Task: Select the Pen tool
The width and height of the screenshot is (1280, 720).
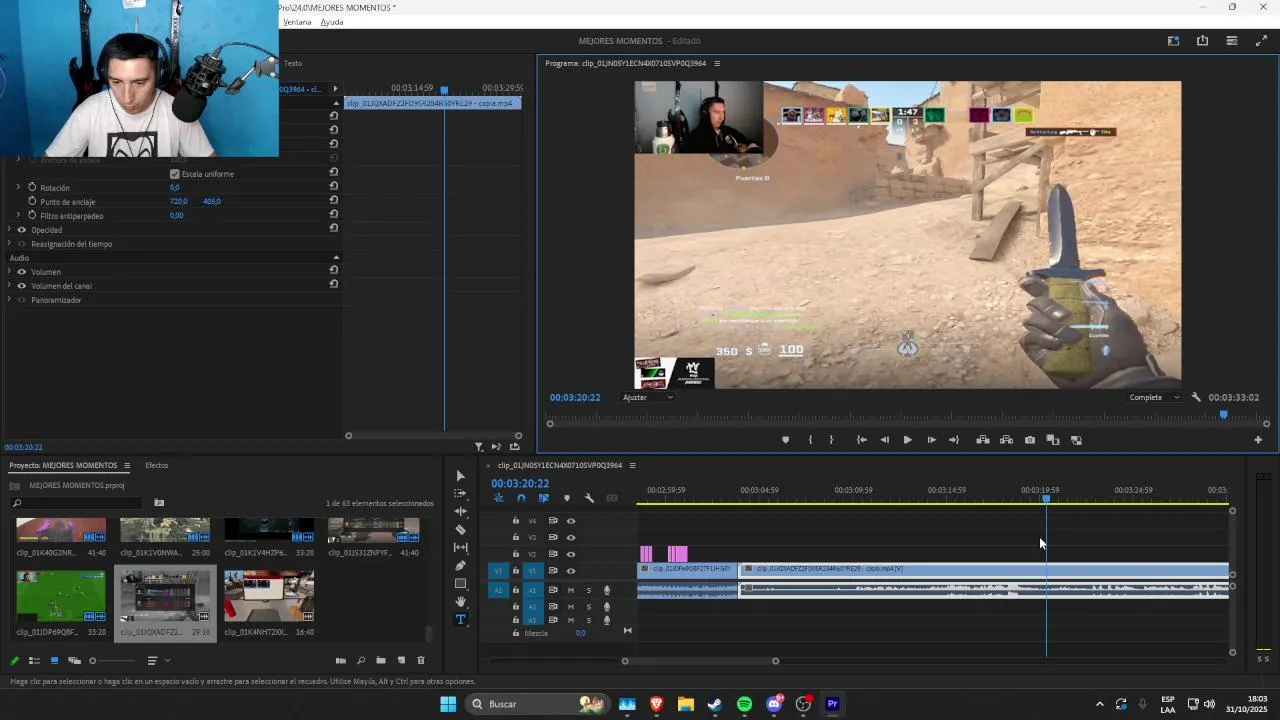Action: coord(460,566)
